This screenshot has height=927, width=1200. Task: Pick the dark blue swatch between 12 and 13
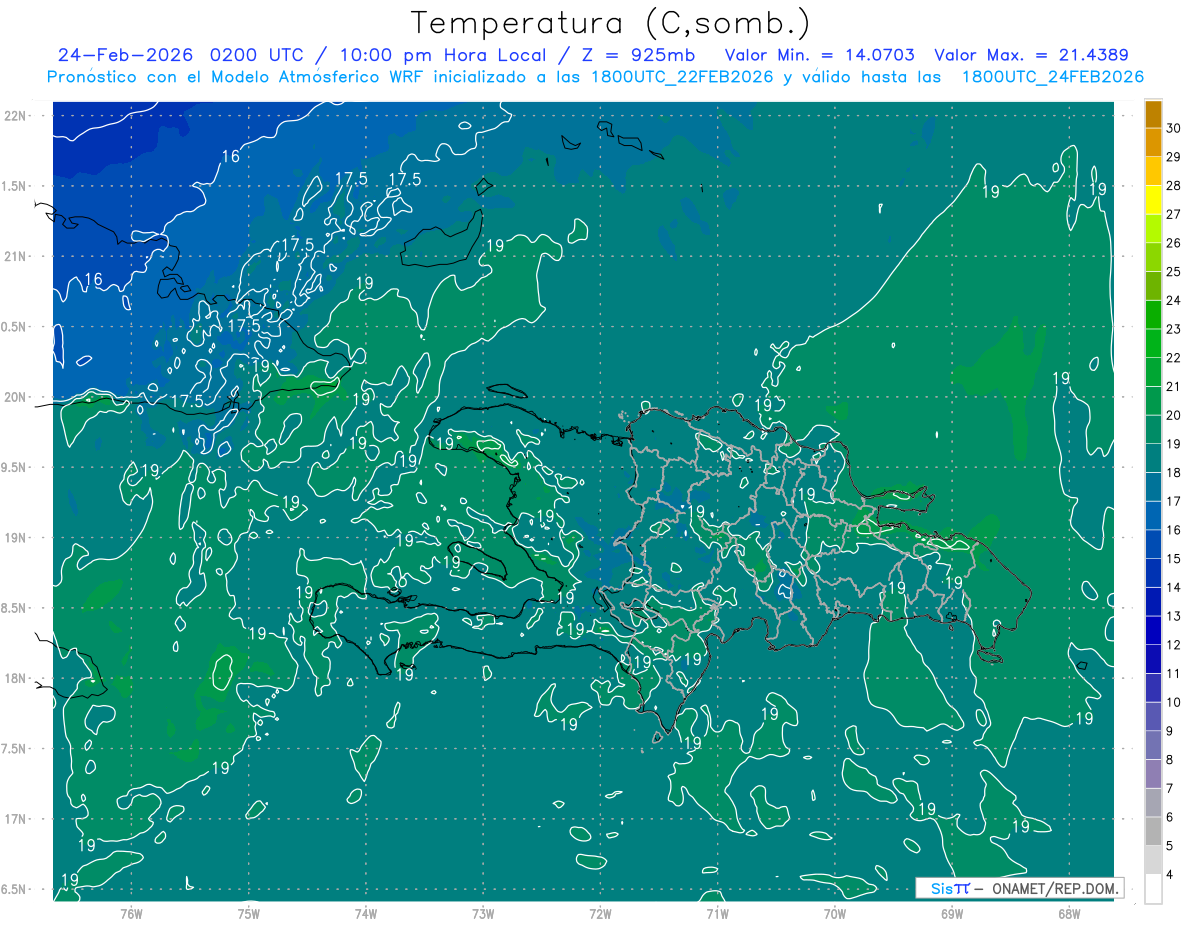tap(1153, 631)
